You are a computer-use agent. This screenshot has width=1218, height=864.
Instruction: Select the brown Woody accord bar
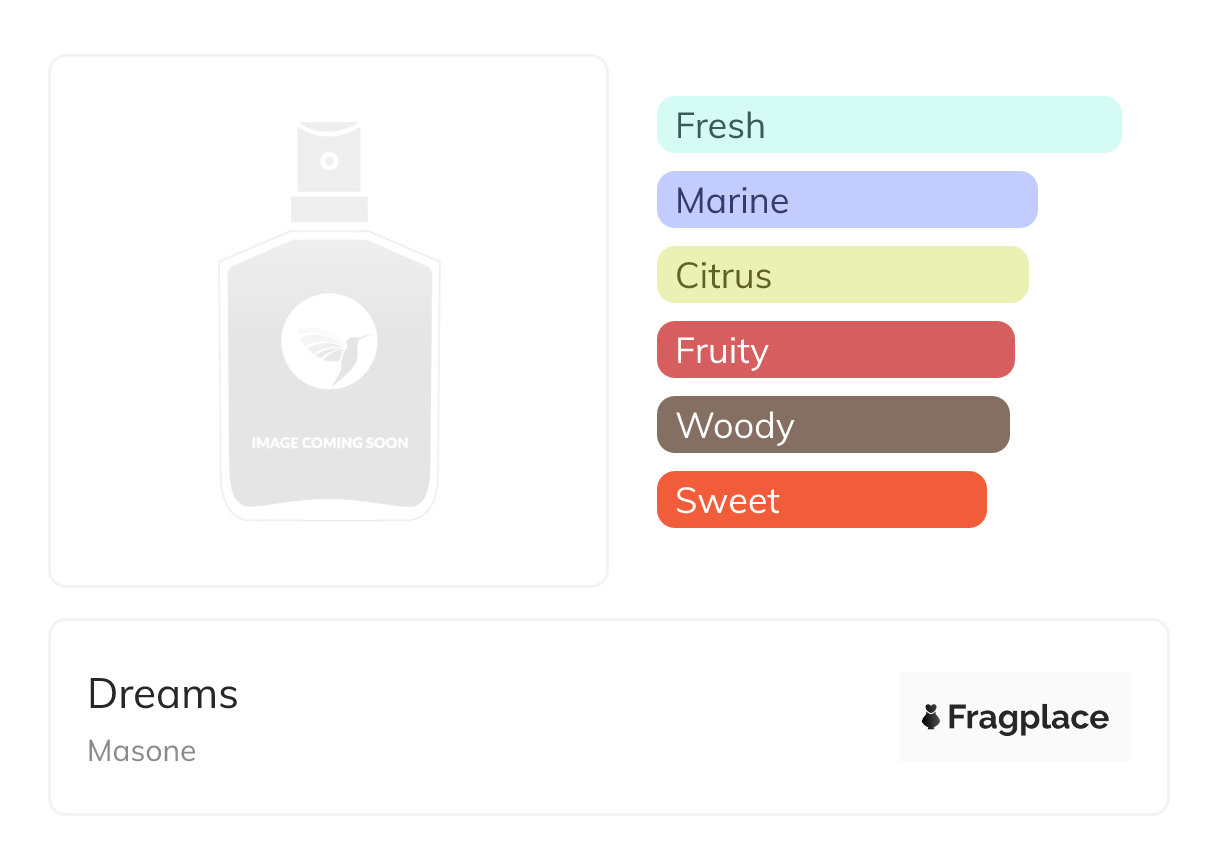(832, 425)
